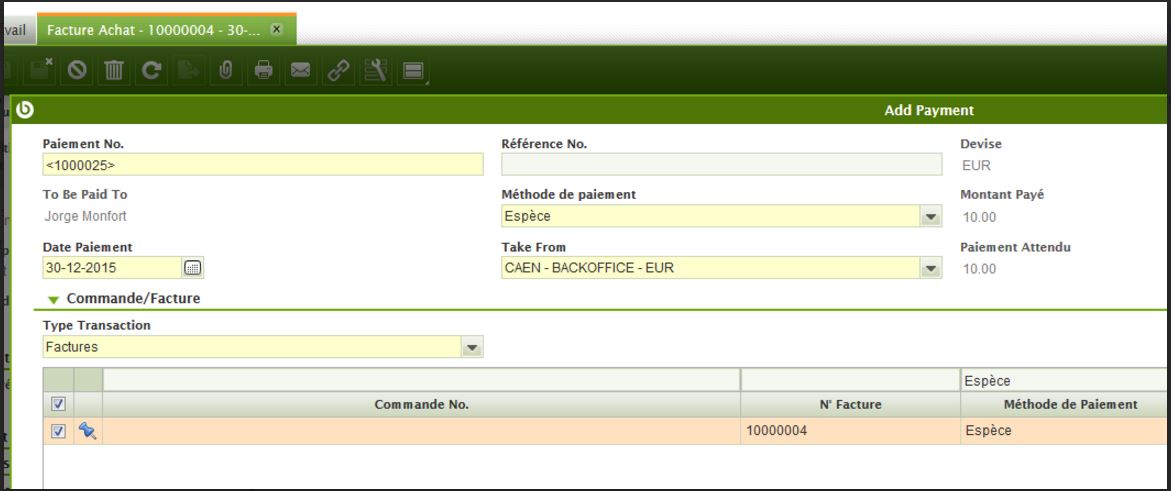1171x491 pixels.
Task: Click the blue pin icon in invoice row
Action: (87, 430)
